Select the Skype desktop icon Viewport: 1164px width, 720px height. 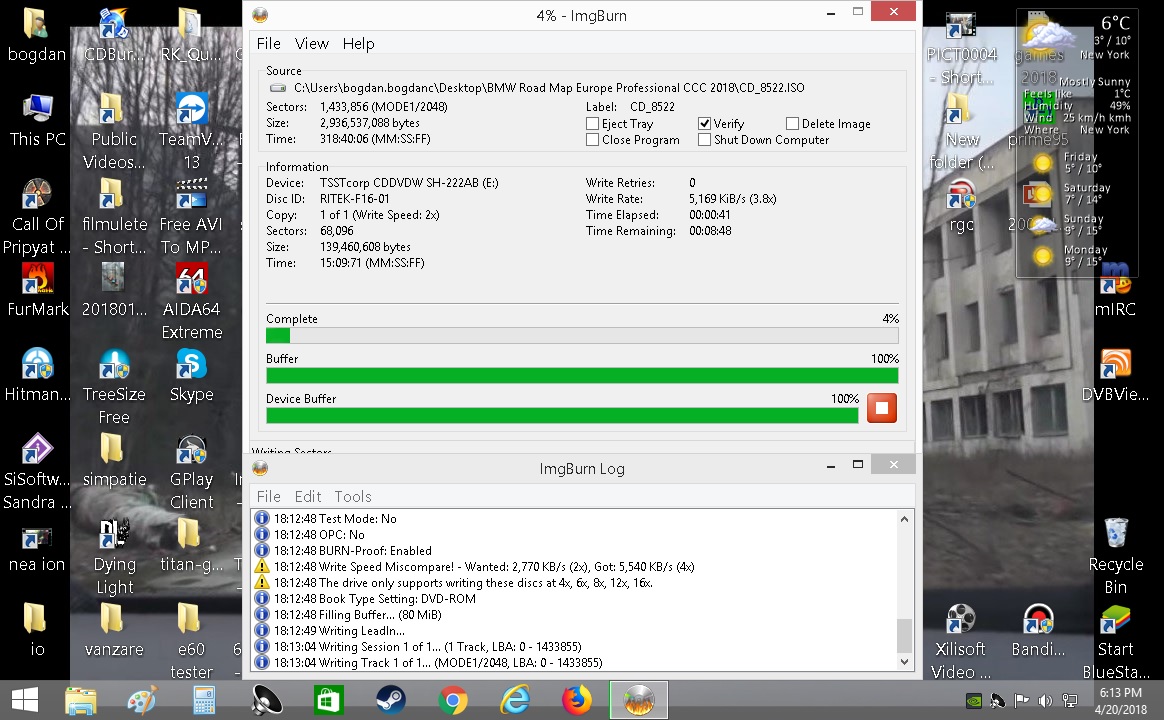pos(192,376)
